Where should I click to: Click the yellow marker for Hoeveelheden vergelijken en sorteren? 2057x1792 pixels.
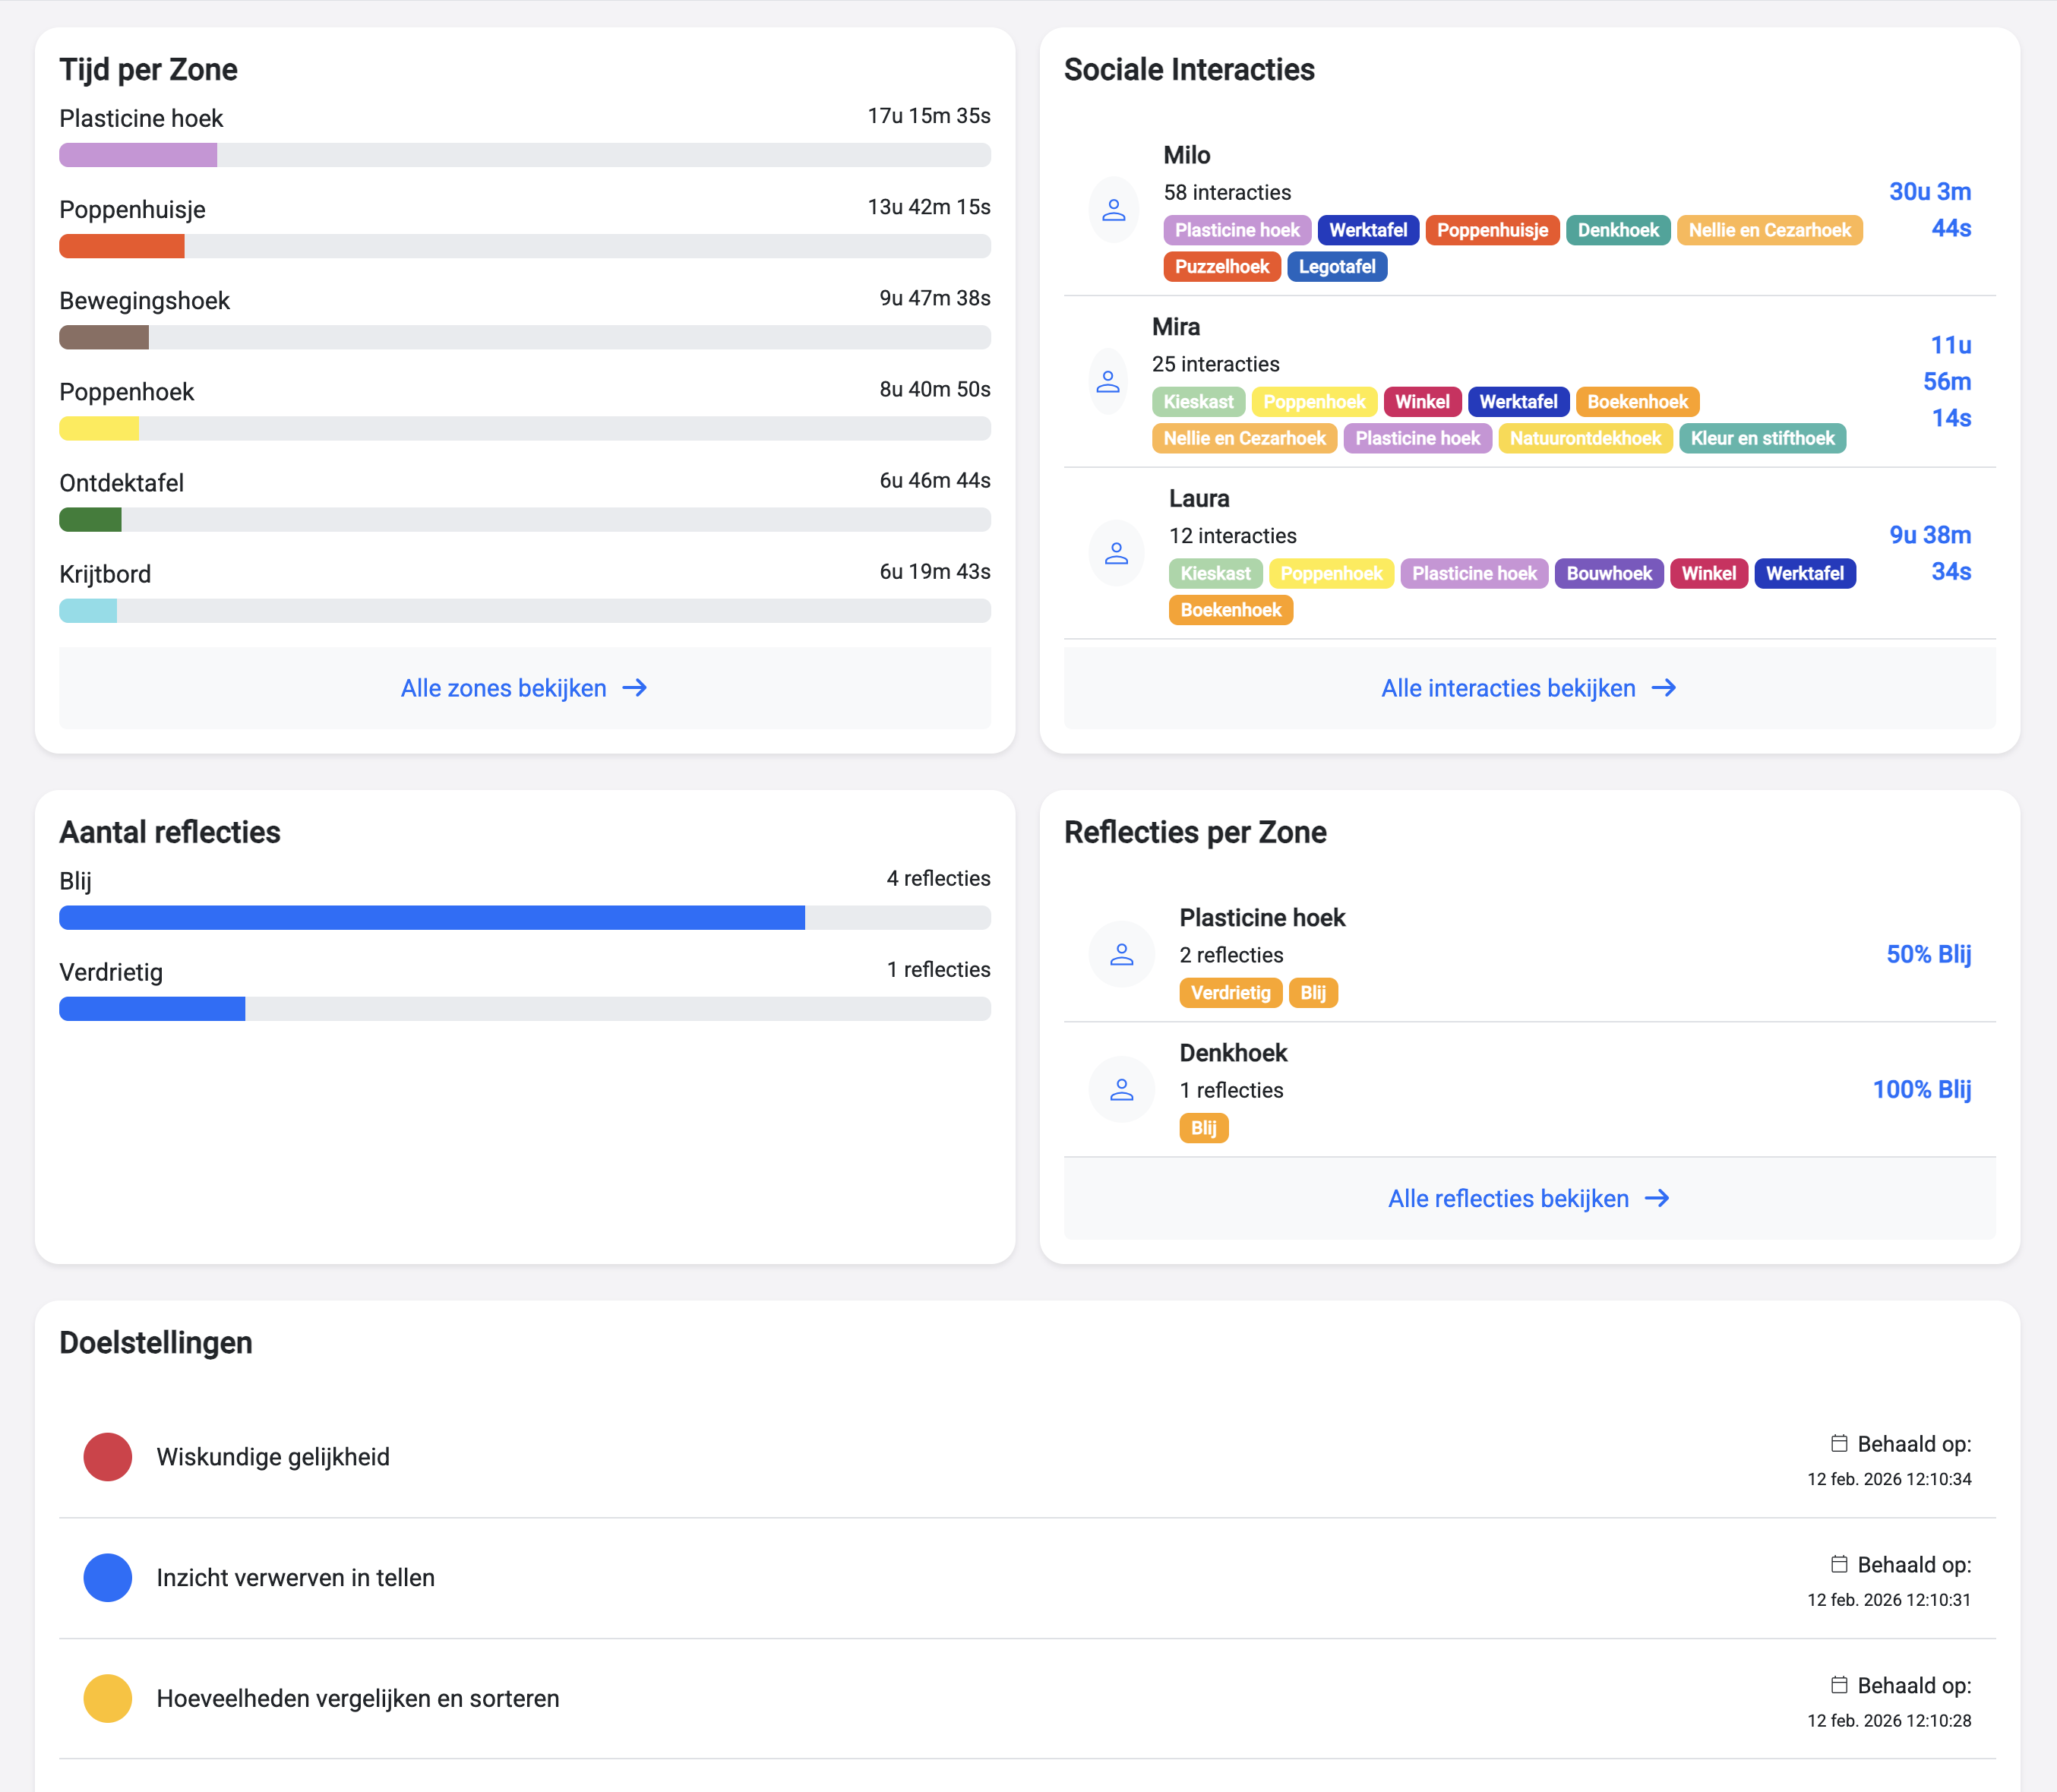tap(107, 1698)
